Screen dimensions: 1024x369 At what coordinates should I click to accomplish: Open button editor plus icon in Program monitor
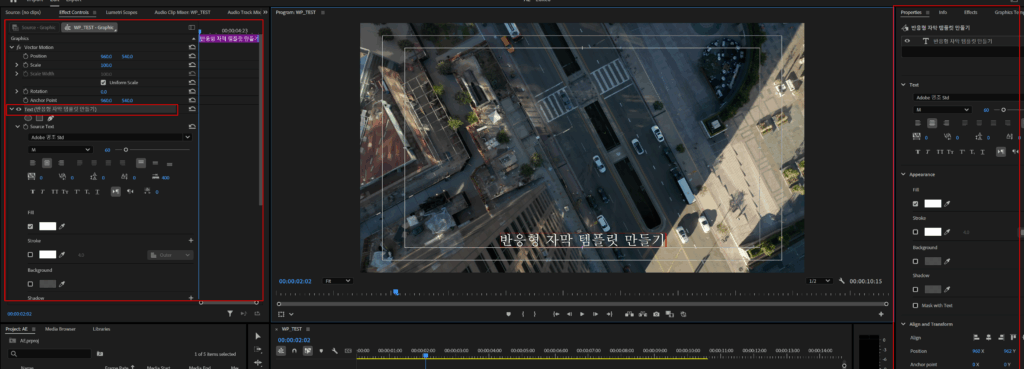(881, 314)
